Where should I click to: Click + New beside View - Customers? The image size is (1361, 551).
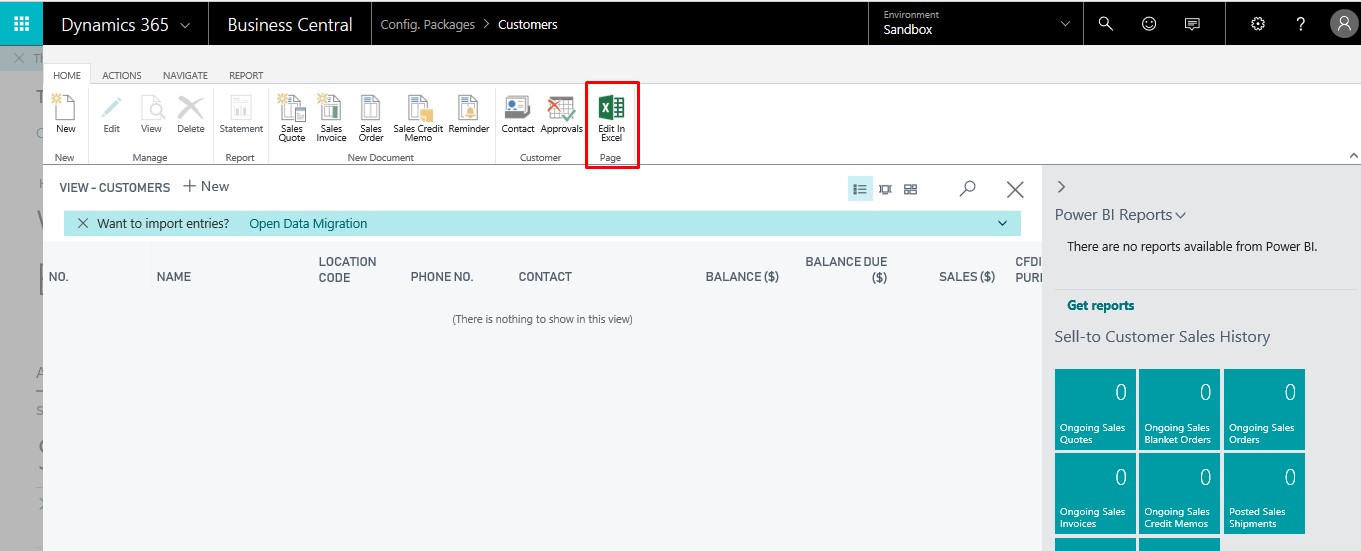tap(206, 186)
